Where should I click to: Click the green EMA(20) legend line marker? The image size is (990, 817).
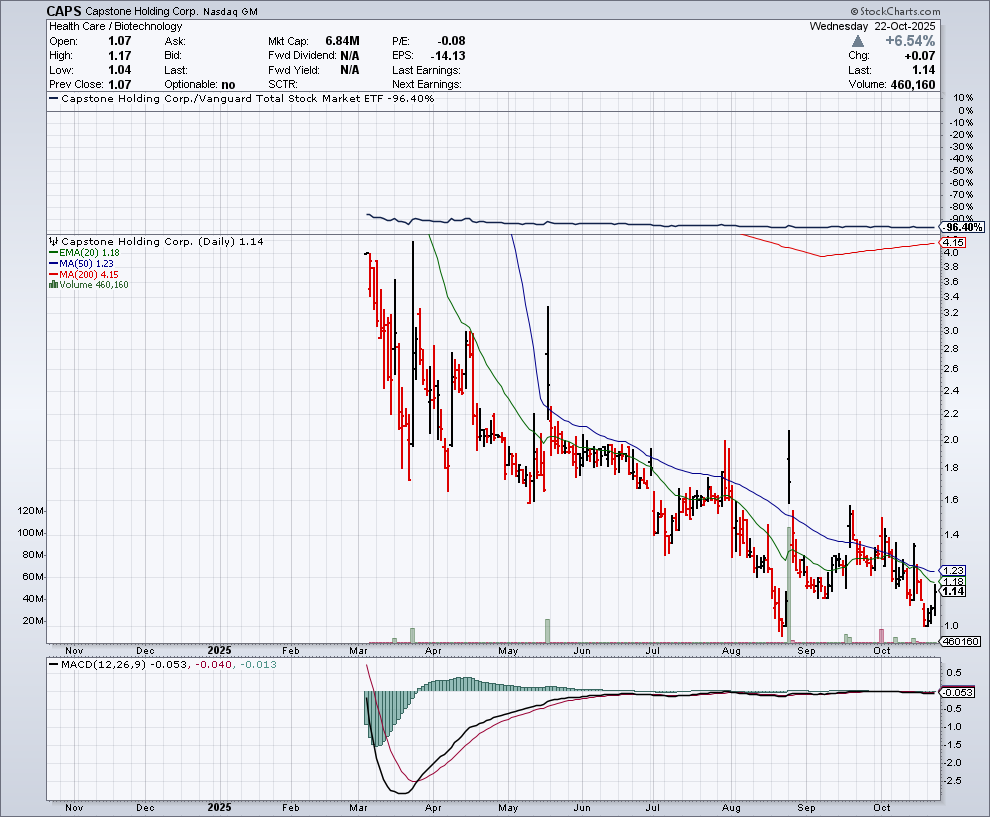pos(53,253)
